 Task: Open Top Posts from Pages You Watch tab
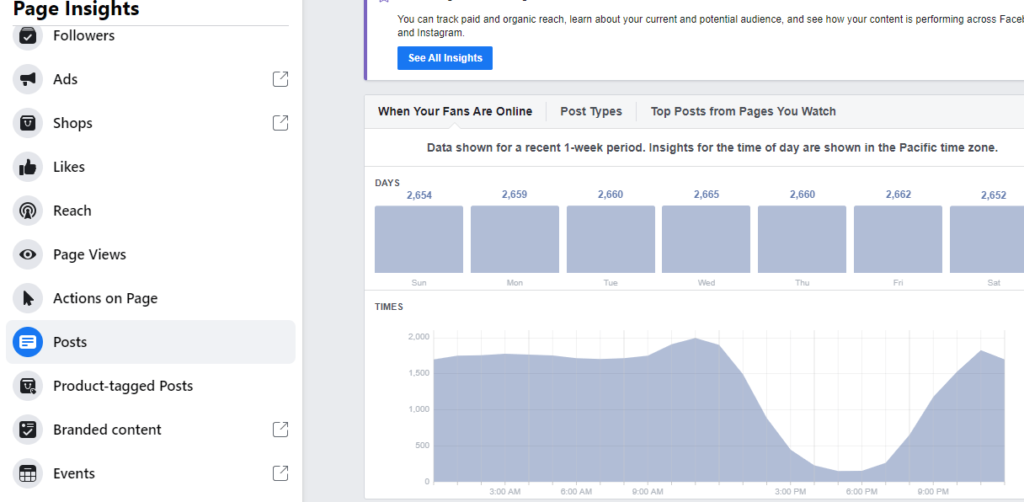pos(743,111)
